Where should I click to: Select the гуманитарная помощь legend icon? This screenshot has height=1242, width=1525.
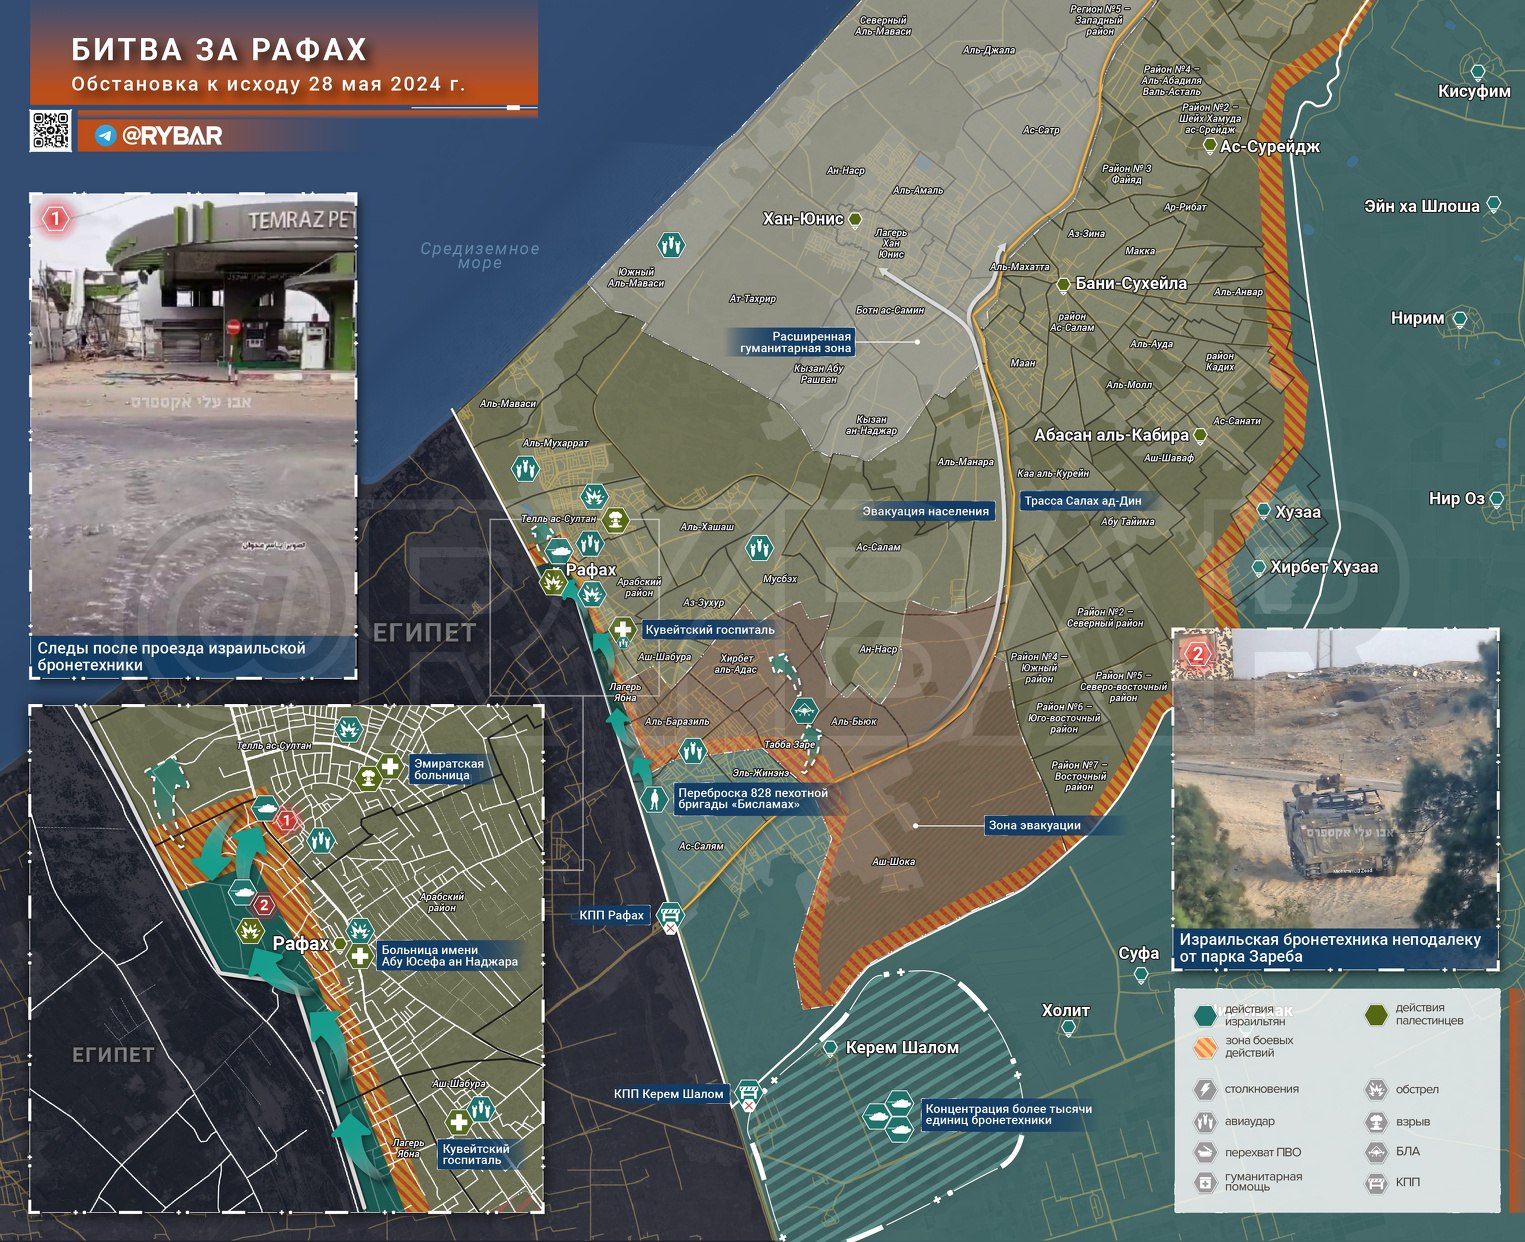tap(1205, 1182)
